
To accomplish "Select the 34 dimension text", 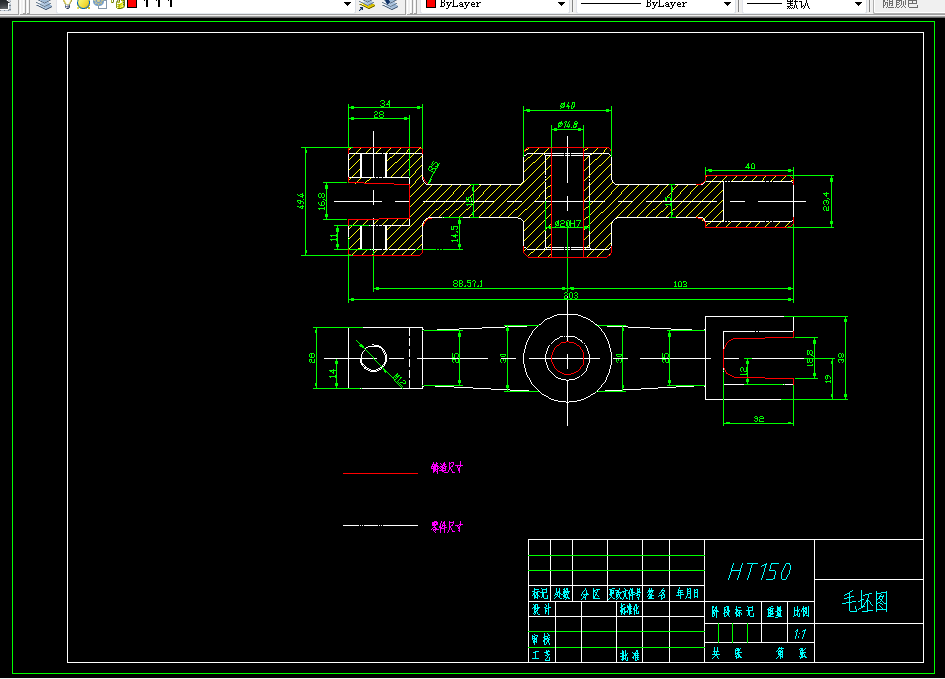I will [385, 103].
